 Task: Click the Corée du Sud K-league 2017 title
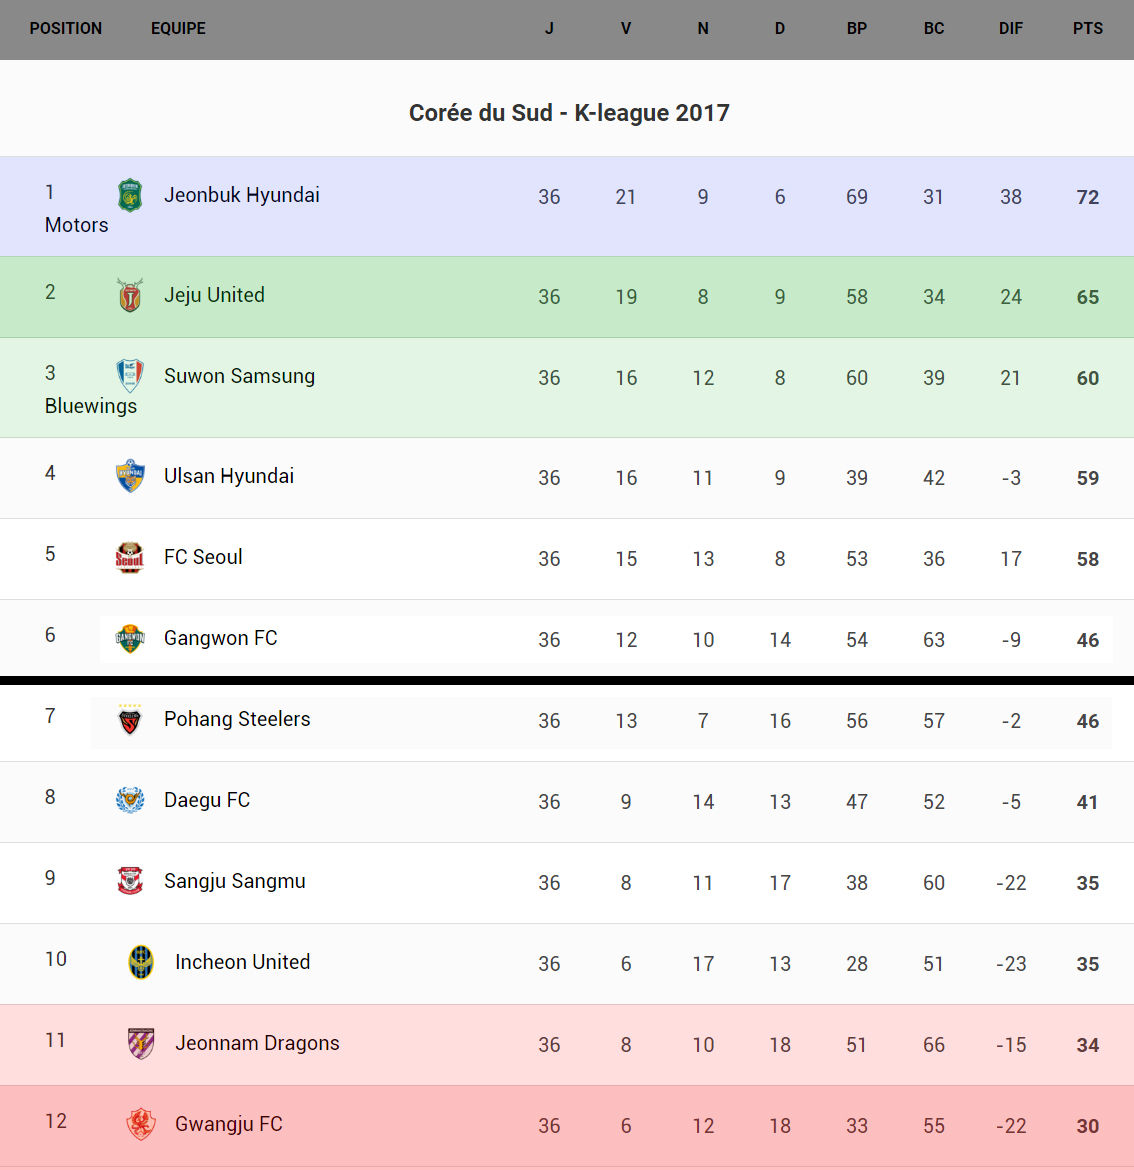569,113
